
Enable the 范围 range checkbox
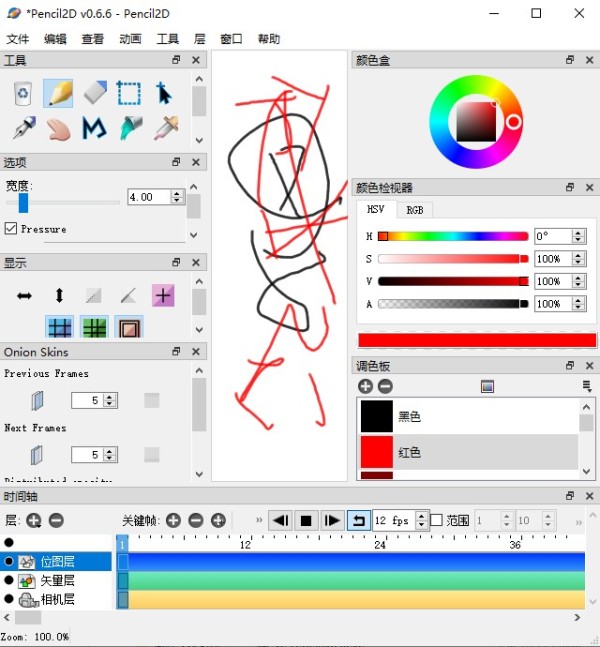click(436, 520)
